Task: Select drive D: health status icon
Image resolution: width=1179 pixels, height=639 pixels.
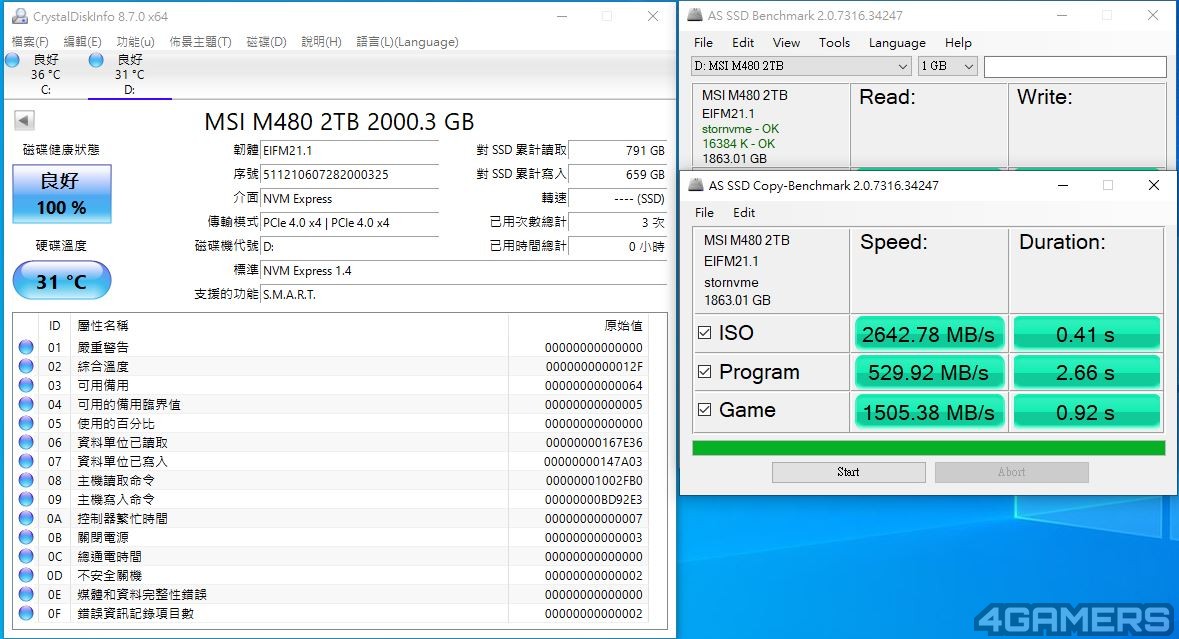Action: tap(96, 60)
